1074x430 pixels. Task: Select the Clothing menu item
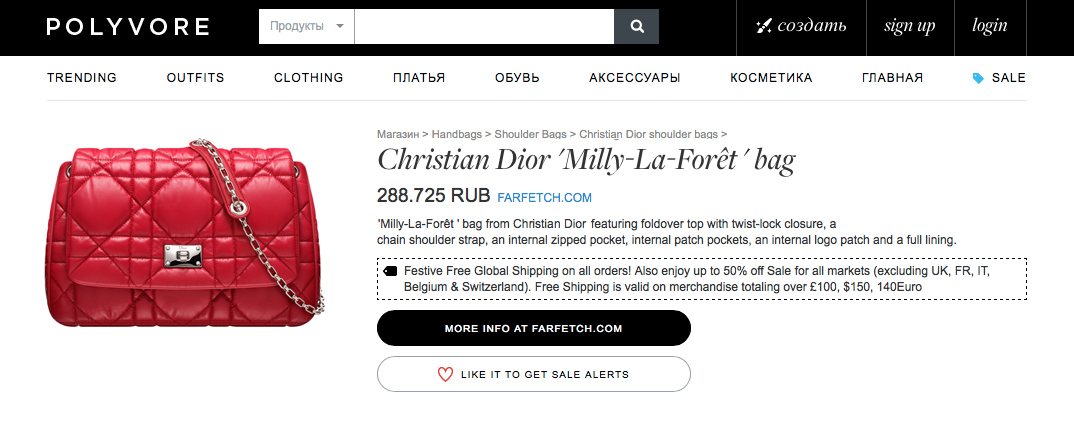pyautogui.click(x=308, y=78)
